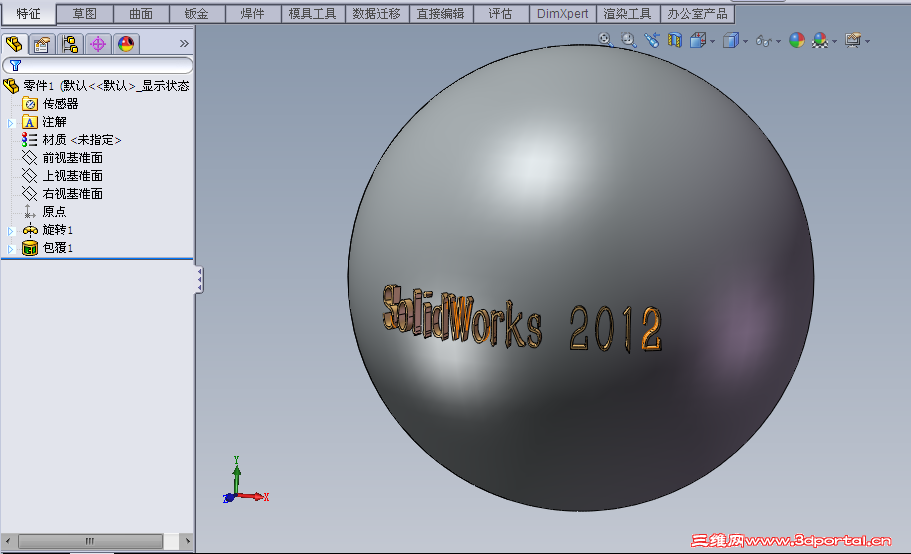The width and height of the screenshot is (911, 554).
Task: Open the View Orientation dropdown arrow
Action: pyautogui.click(x=713, y=41)
